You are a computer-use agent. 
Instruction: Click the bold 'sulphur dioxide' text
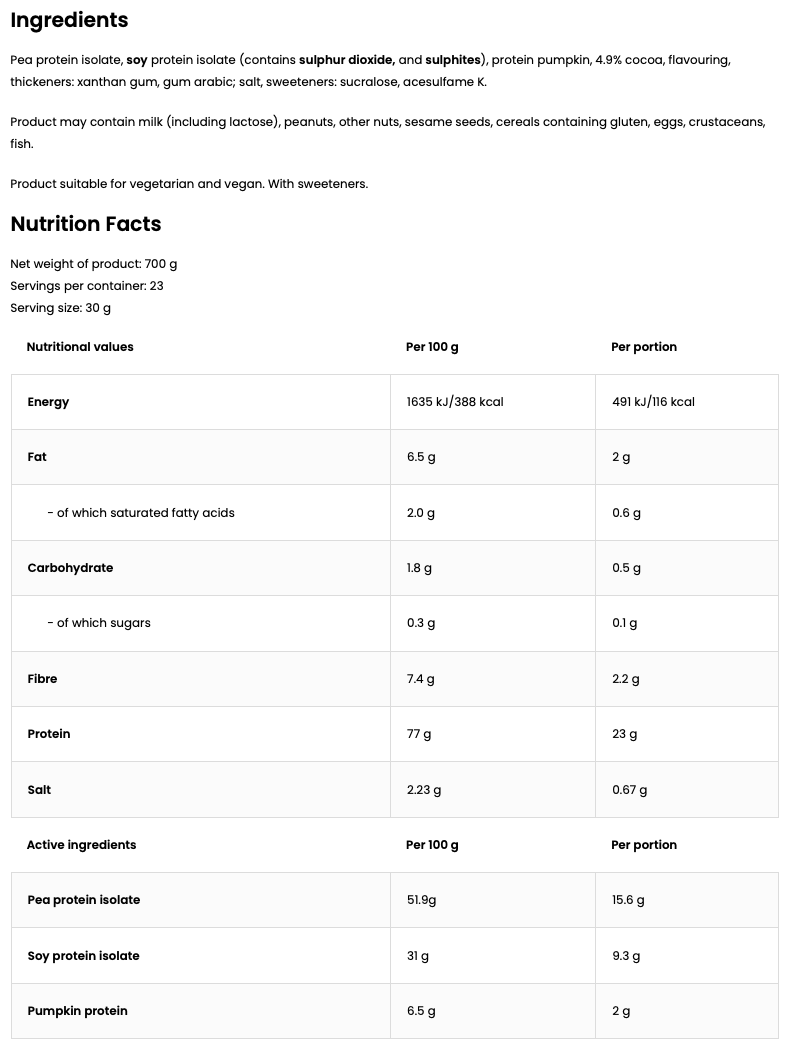[x=346, y=60]
